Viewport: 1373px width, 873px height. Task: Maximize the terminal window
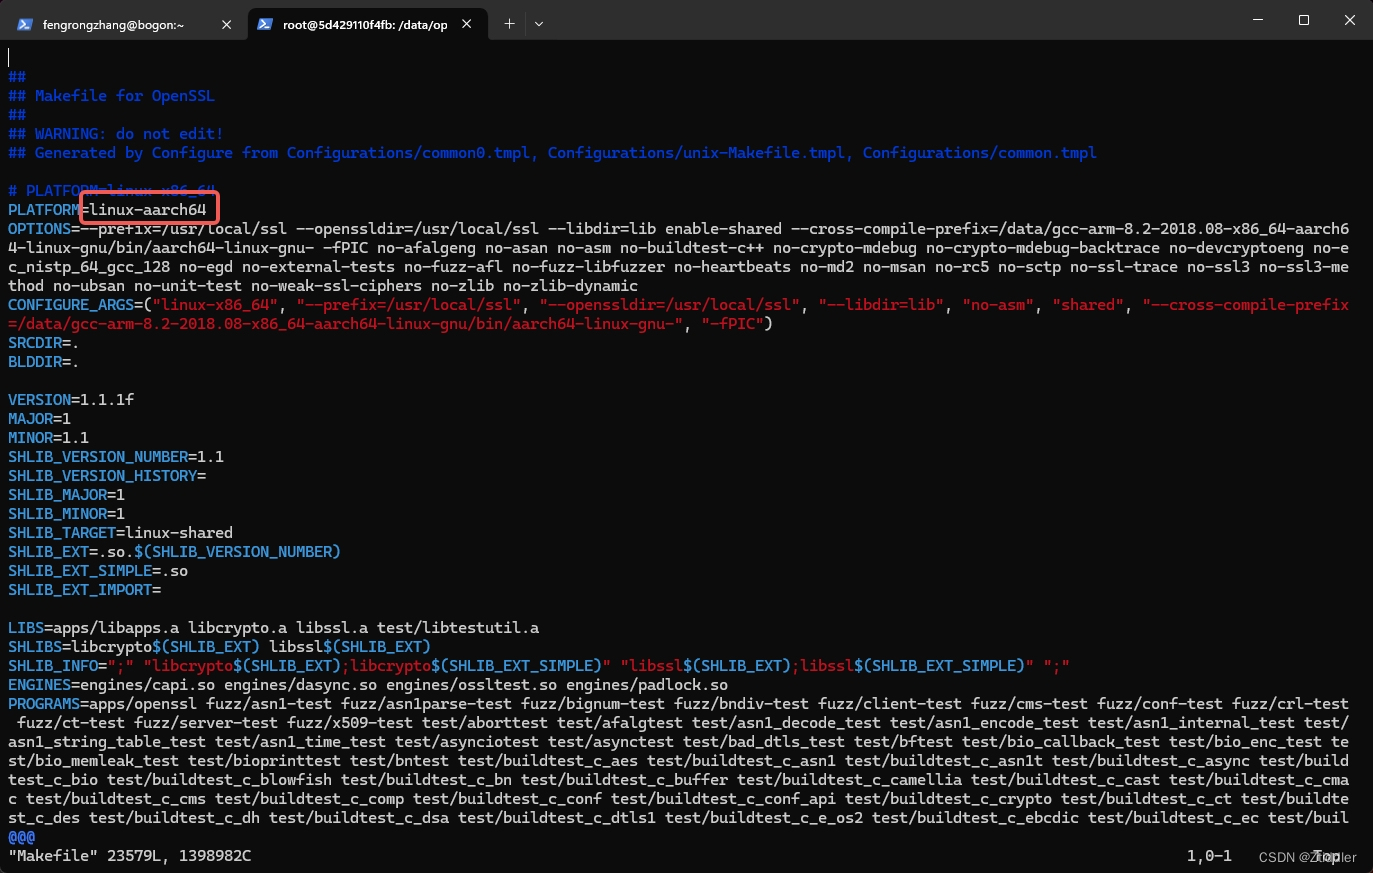pos(1304,20)
